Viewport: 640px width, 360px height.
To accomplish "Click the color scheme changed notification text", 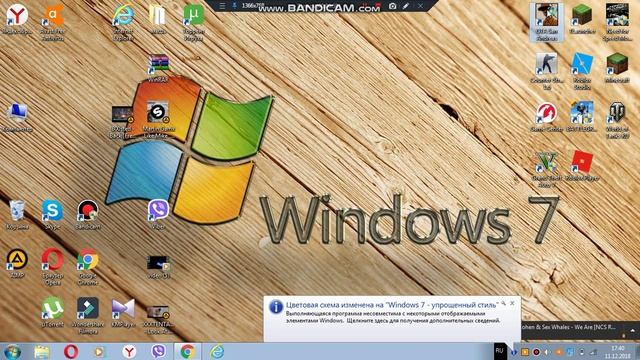I will coord(391,305).
